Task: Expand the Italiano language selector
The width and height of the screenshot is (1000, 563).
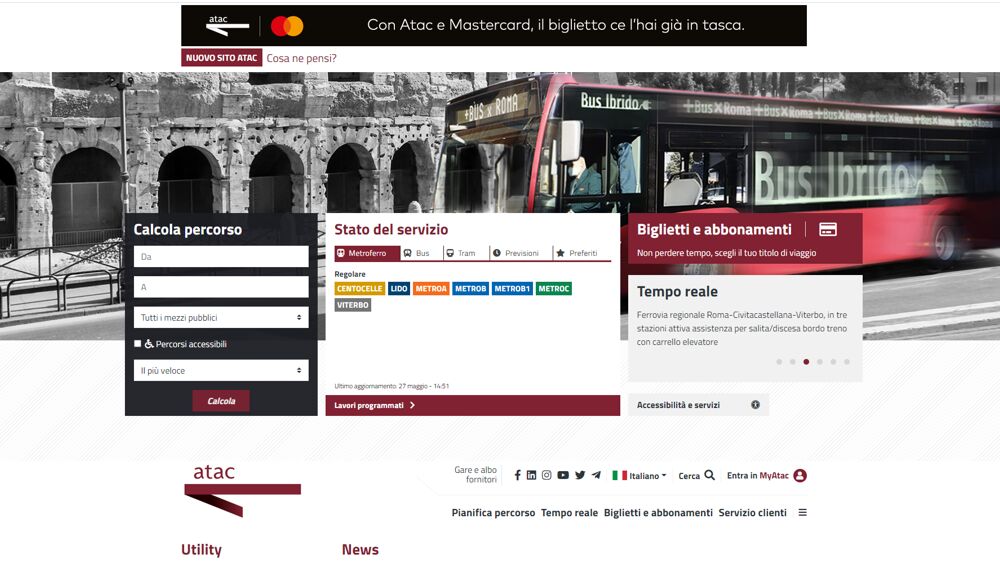Action: pyautogui.click(x=639, y=476)
